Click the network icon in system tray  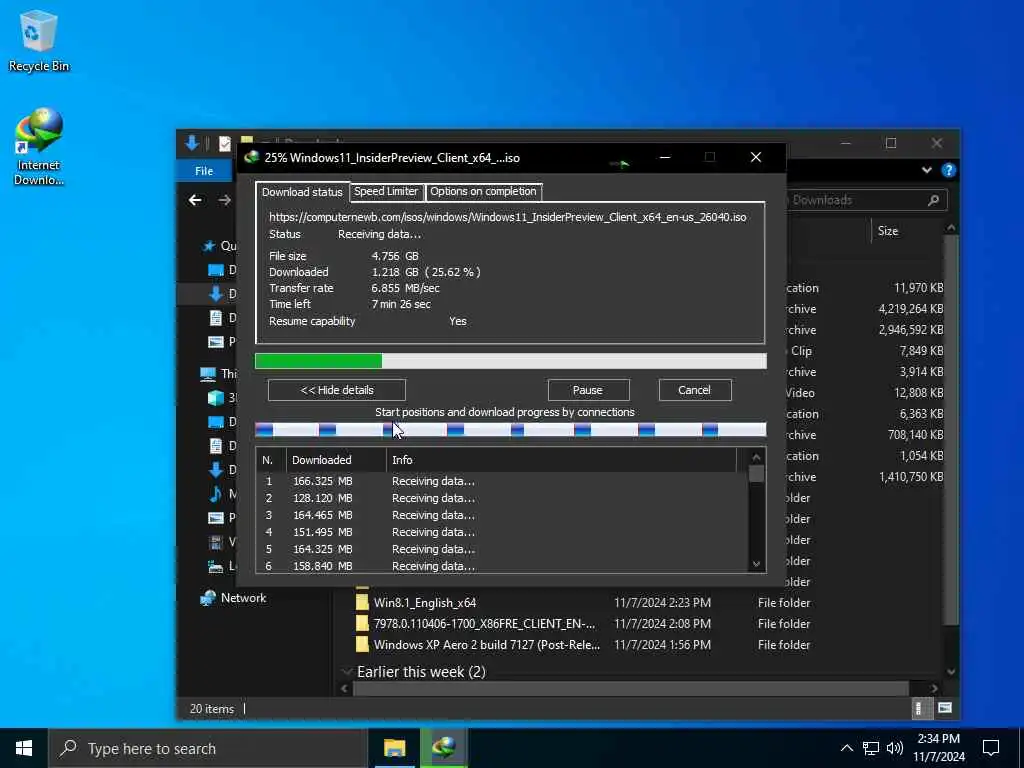coord(871,748)
